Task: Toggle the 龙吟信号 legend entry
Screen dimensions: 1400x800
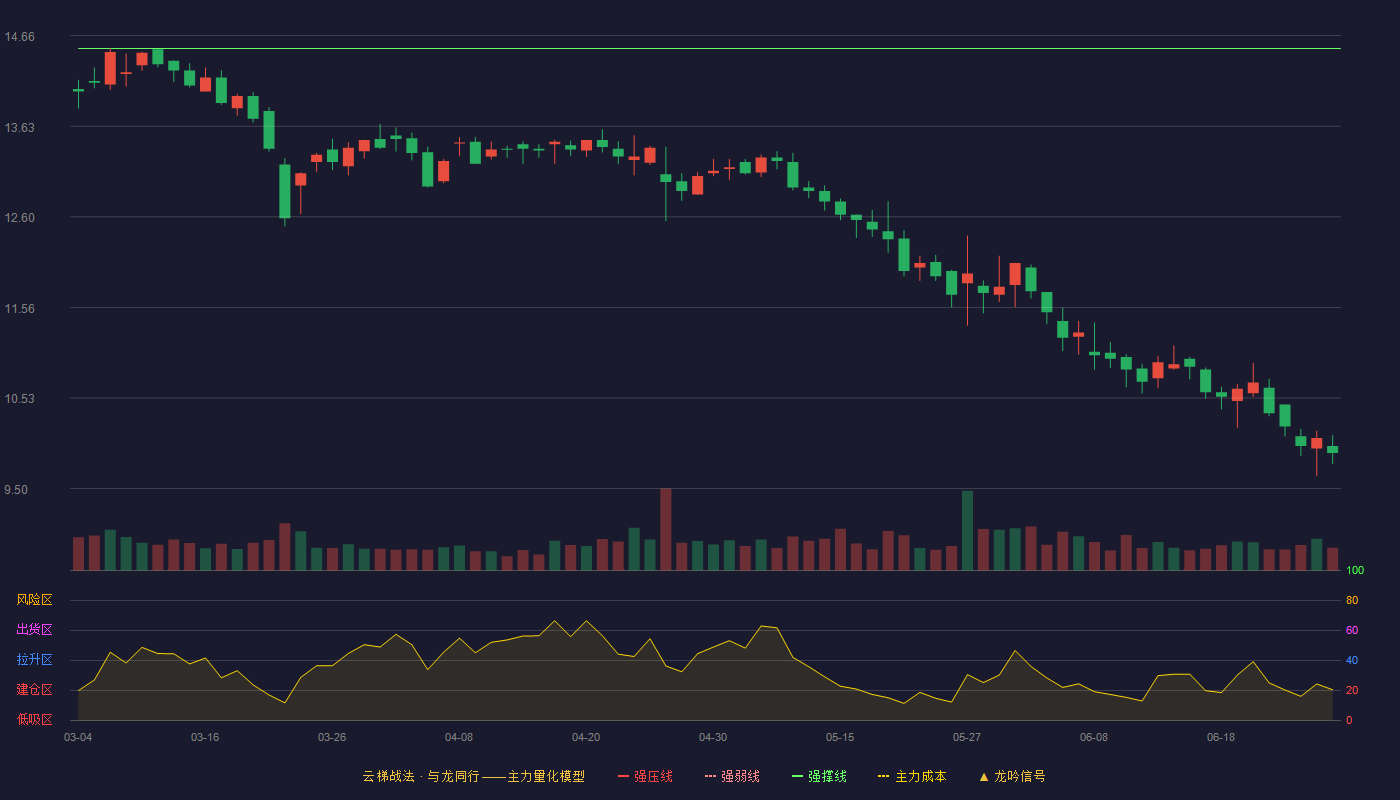Action: (1012, 776)
